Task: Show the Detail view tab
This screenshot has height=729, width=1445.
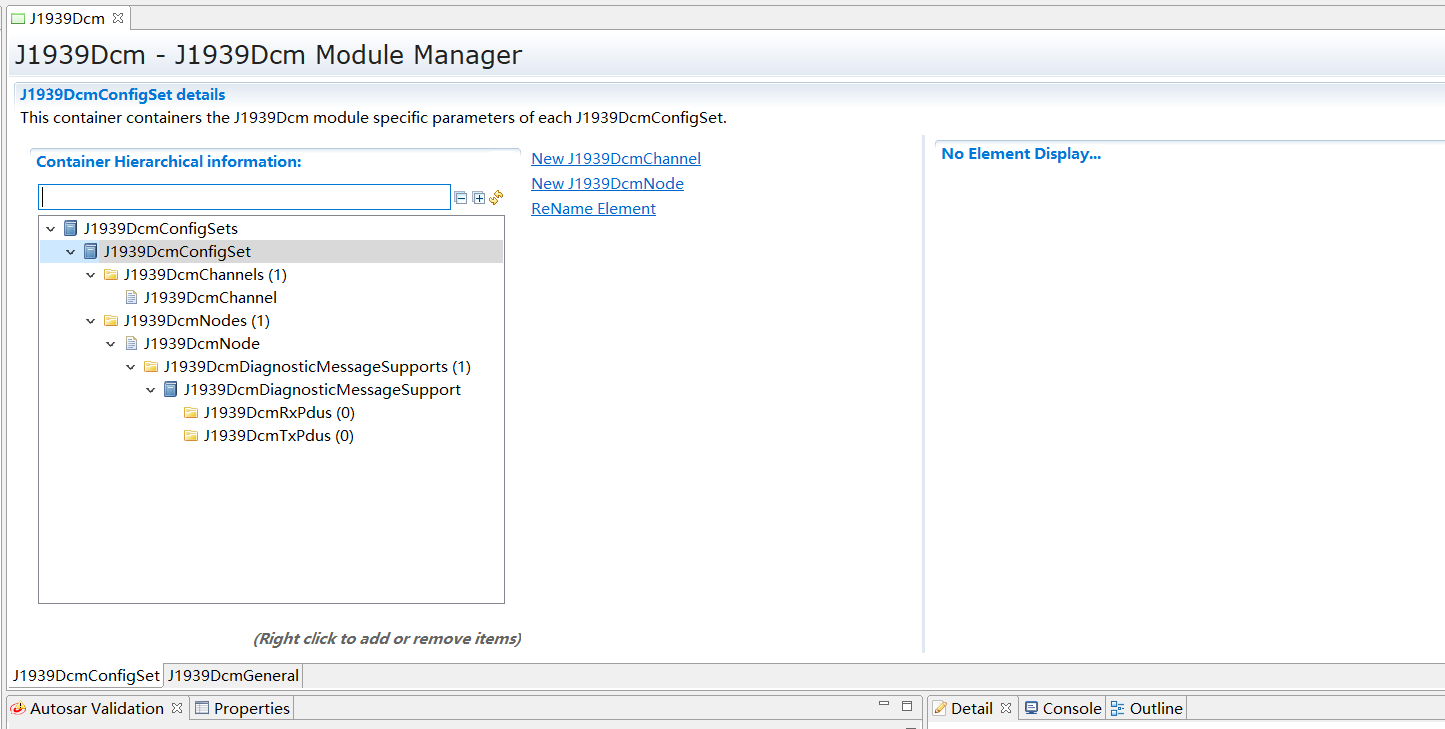Action: (972, 708)
